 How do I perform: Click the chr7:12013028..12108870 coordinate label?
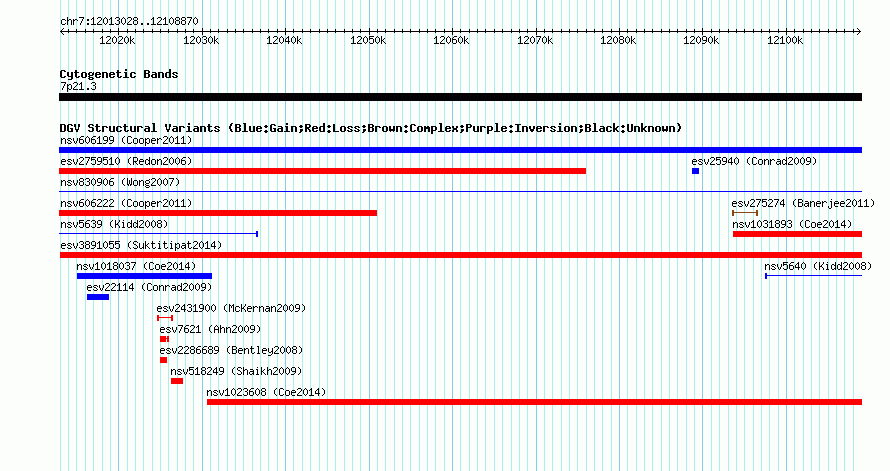coord(129,22)
